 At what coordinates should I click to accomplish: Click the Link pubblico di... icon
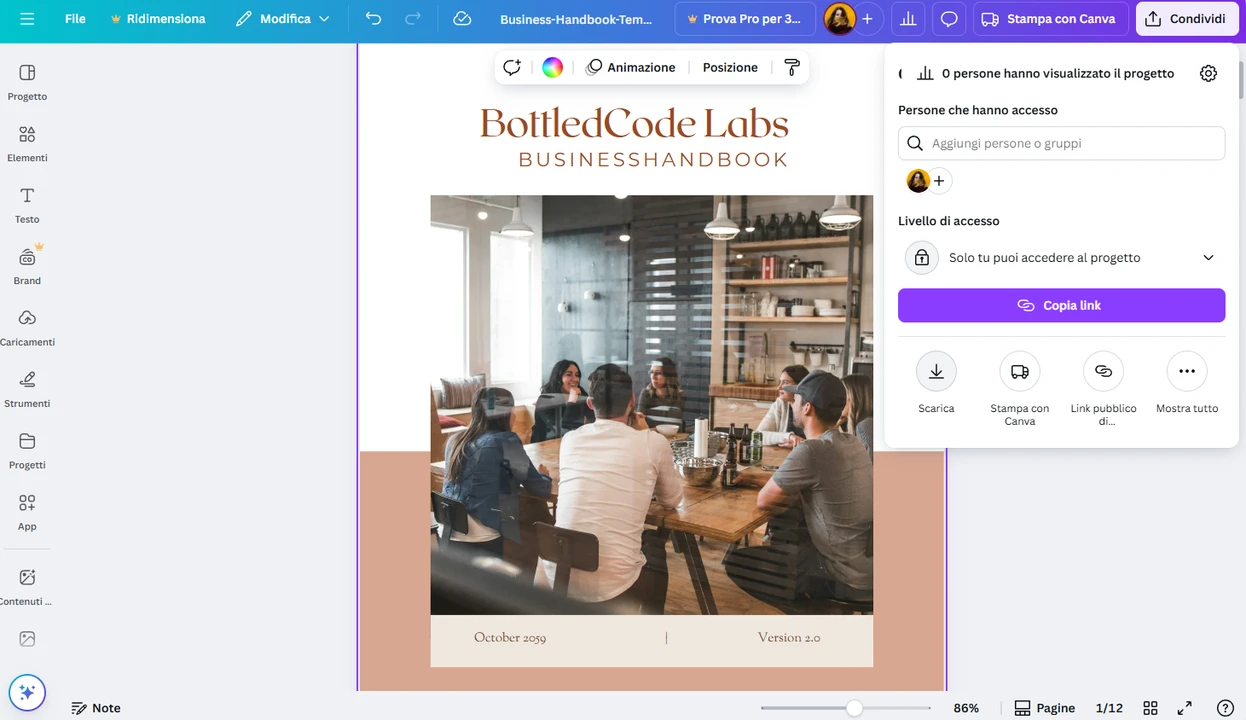point(1103,371)
